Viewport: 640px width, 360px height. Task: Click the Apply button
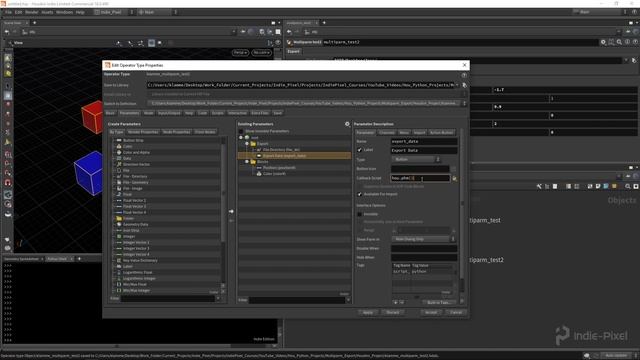coord(368,313)
